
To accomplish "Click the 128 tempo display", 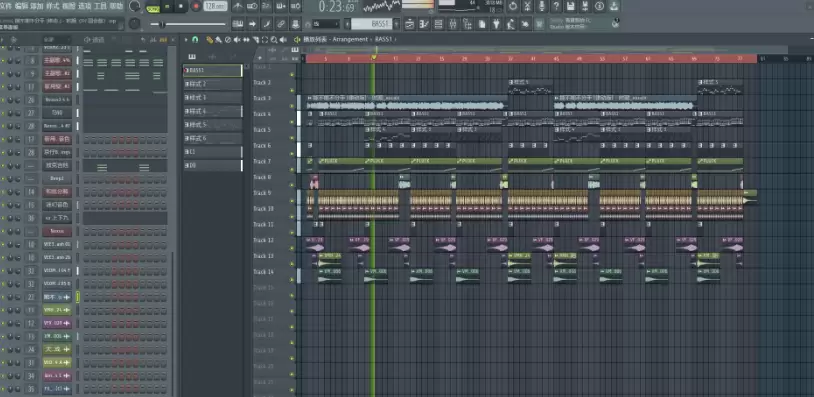I will point(215,6).
